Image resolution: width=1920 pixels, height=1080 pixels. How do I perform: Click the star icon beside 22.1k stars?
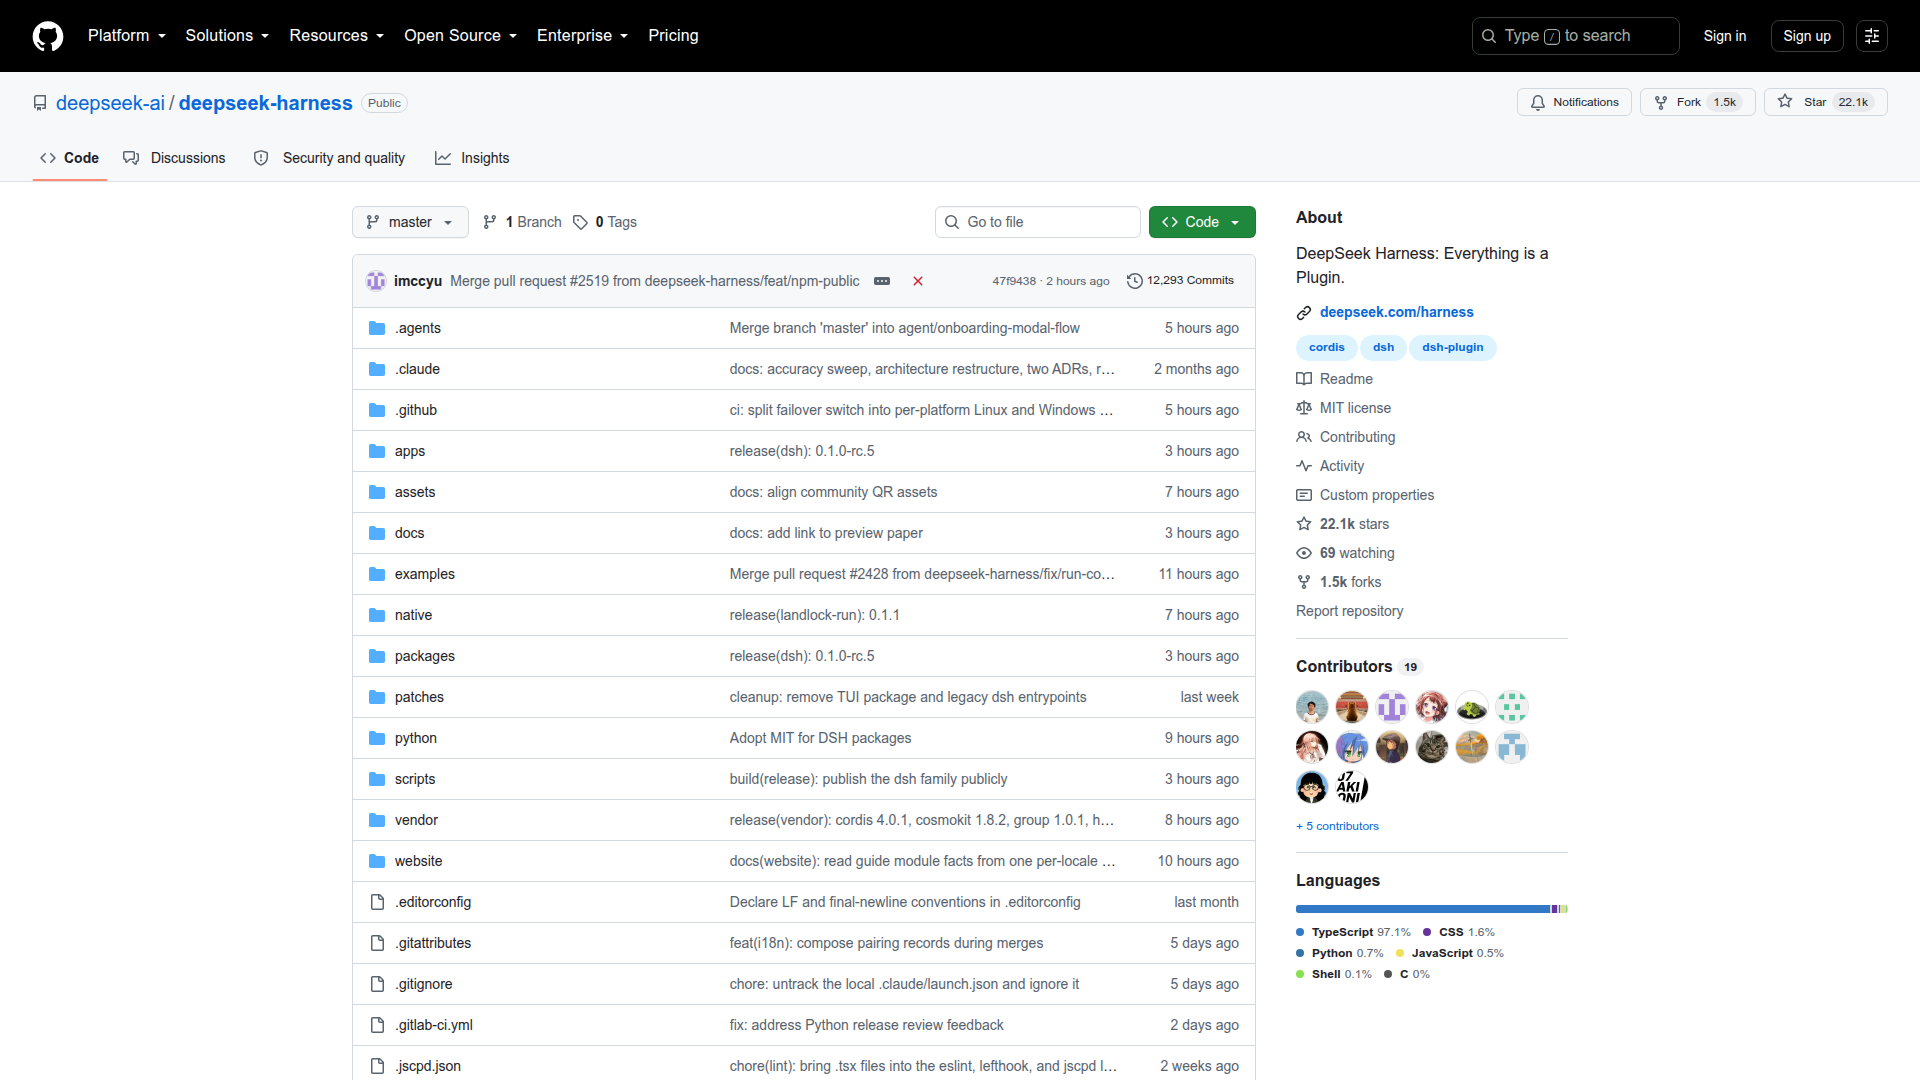[1304, 524]
